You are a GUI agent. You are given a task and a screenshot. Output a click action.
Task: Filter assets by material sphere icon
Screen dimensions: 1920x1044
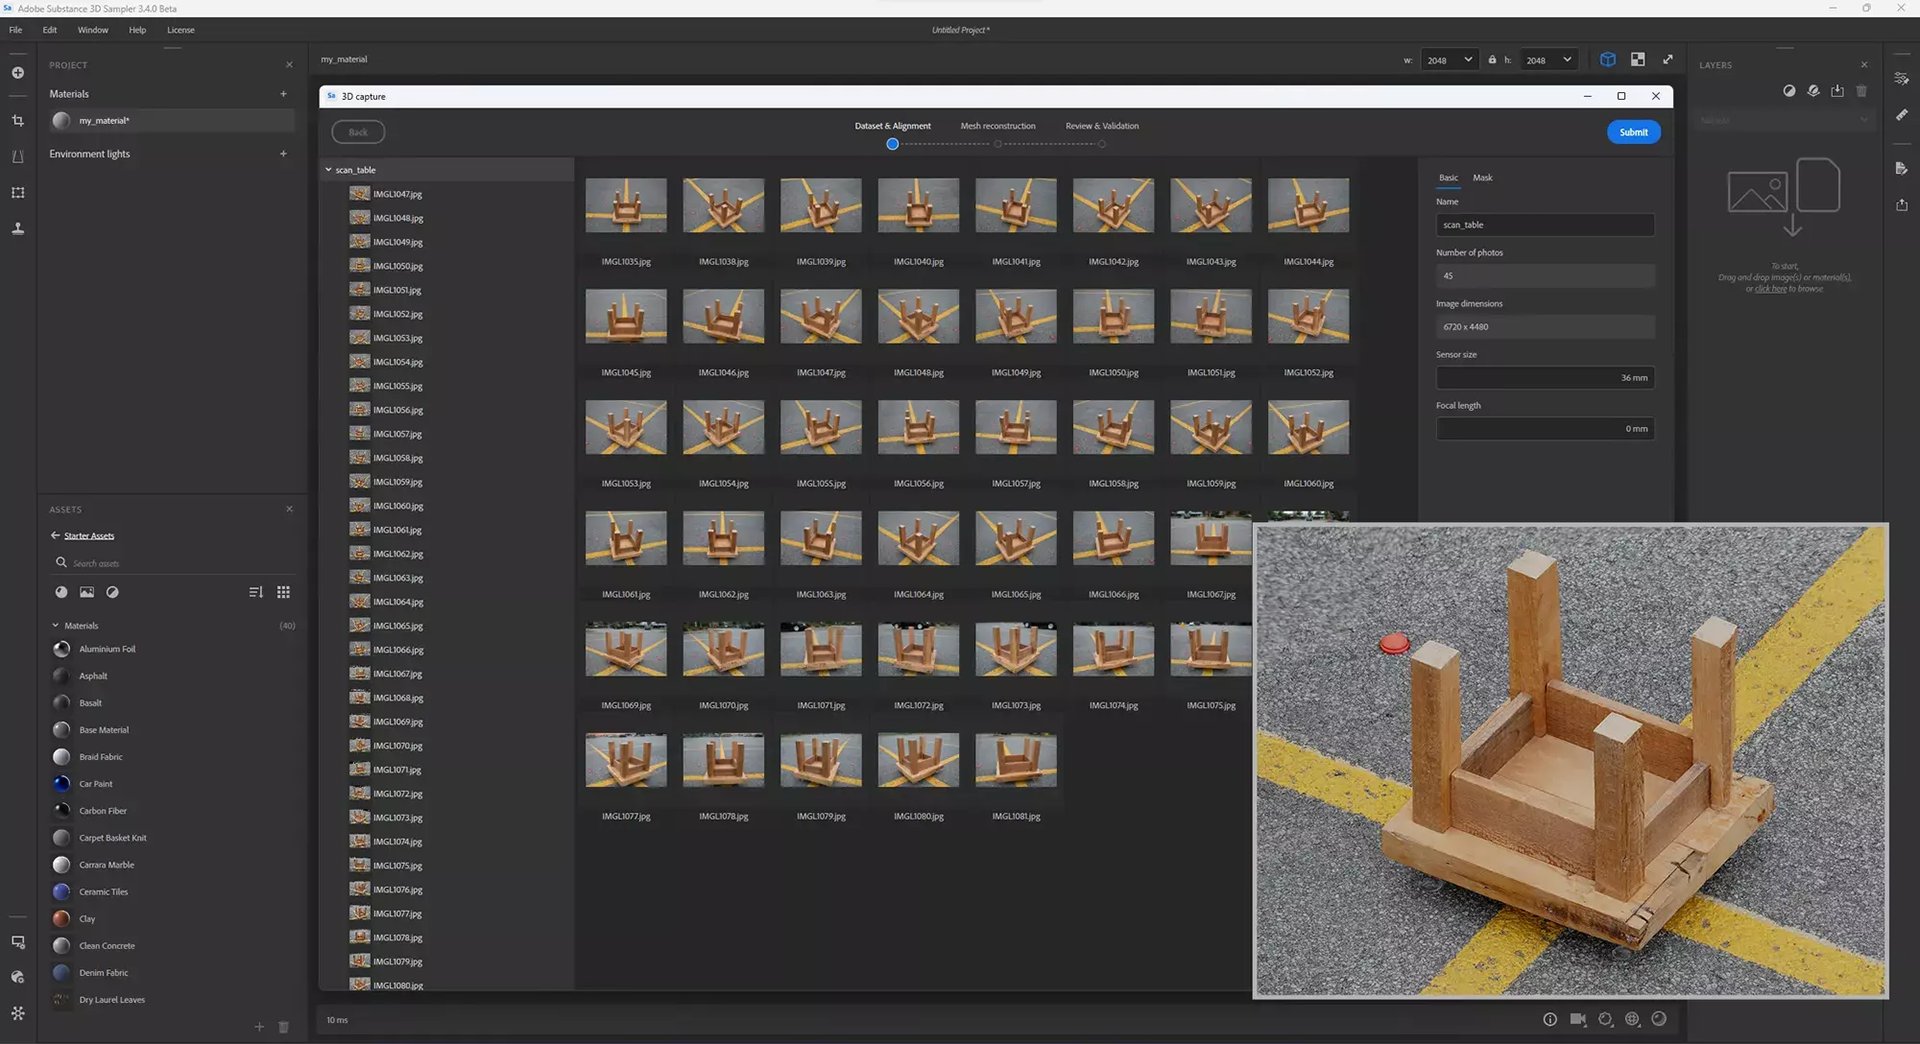coord(61,592)
